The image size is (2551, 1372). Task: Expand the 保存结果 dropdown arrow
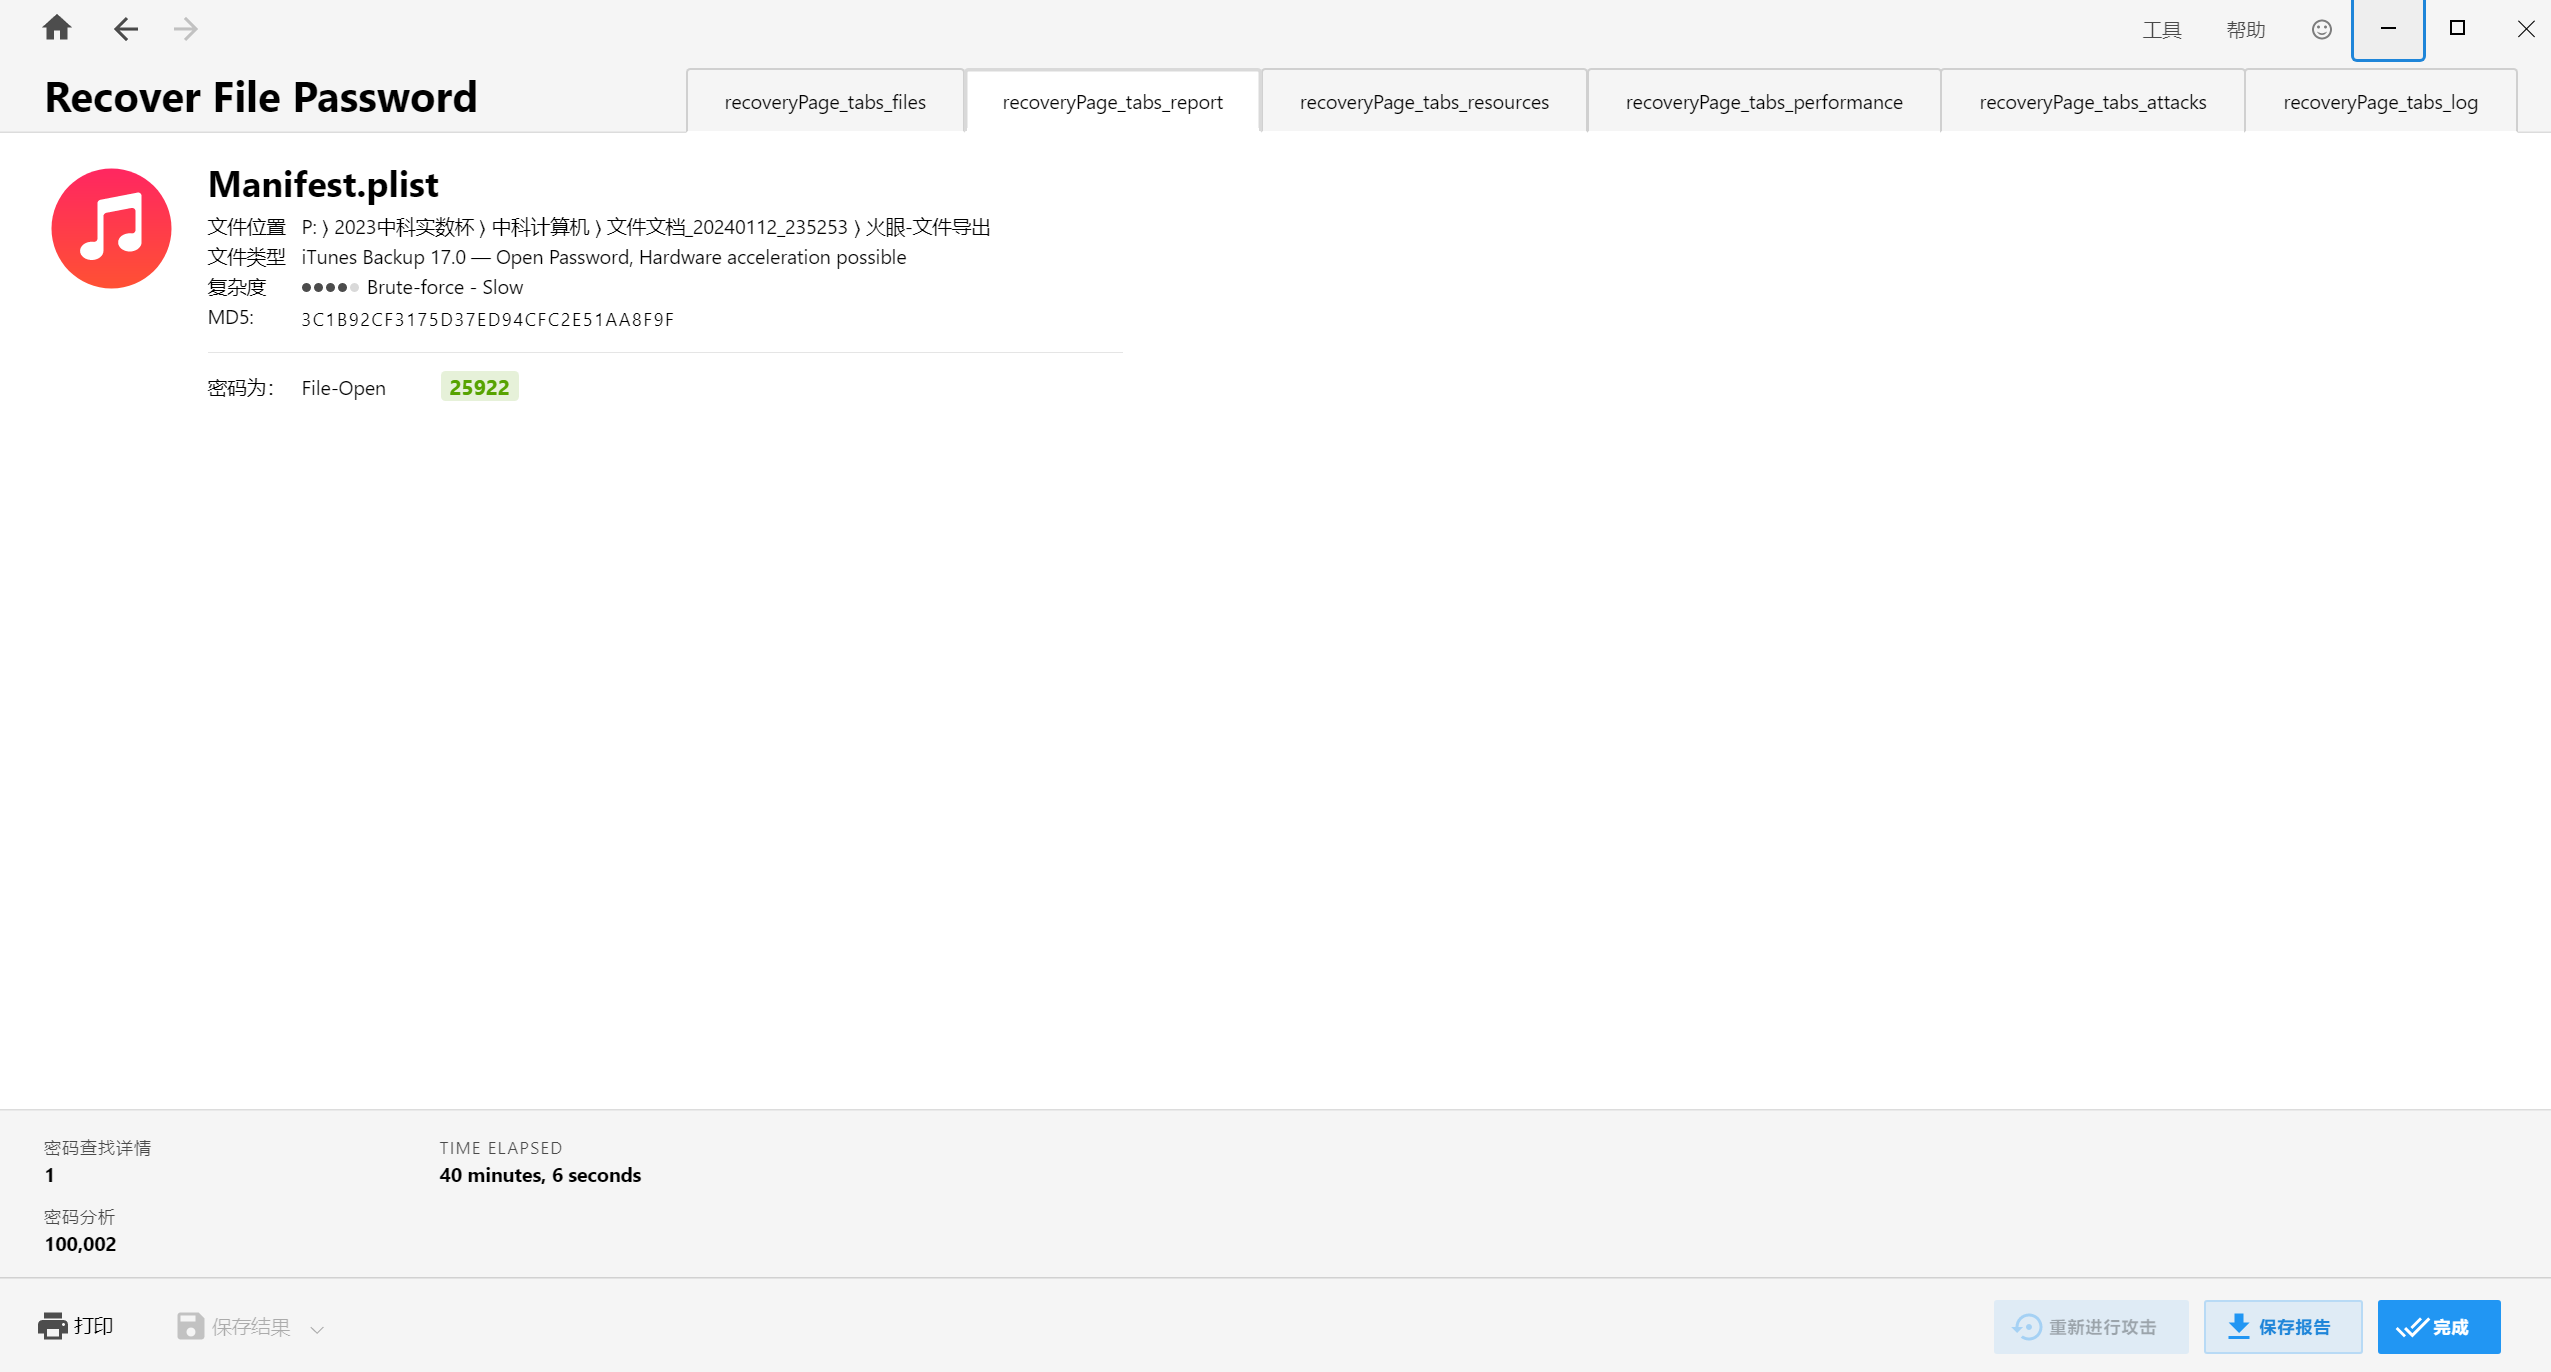click(x=317, y=1329)
